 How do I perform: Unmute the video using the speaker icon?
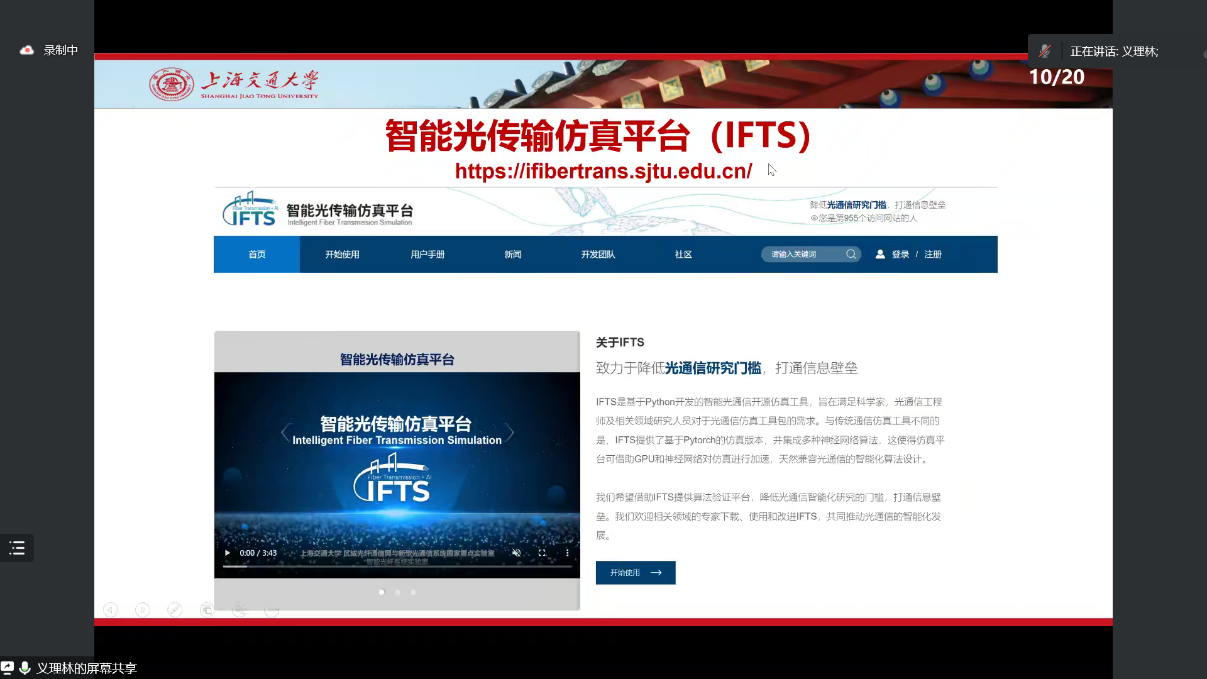(516, 553)
